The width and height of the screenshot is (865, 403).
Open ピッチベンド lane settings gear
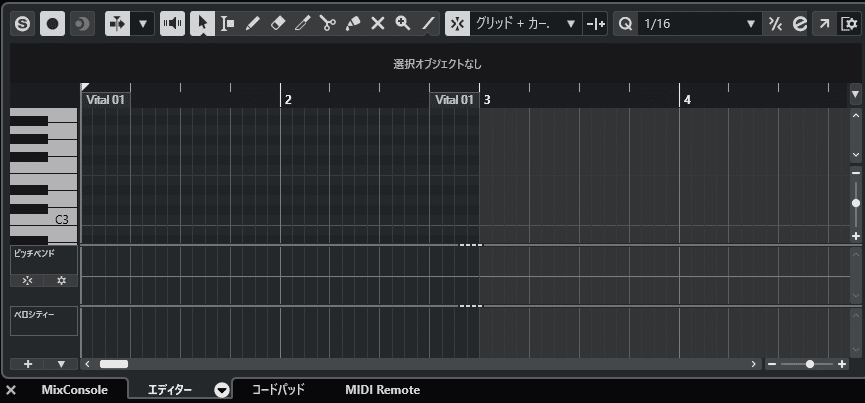(61, 281)
